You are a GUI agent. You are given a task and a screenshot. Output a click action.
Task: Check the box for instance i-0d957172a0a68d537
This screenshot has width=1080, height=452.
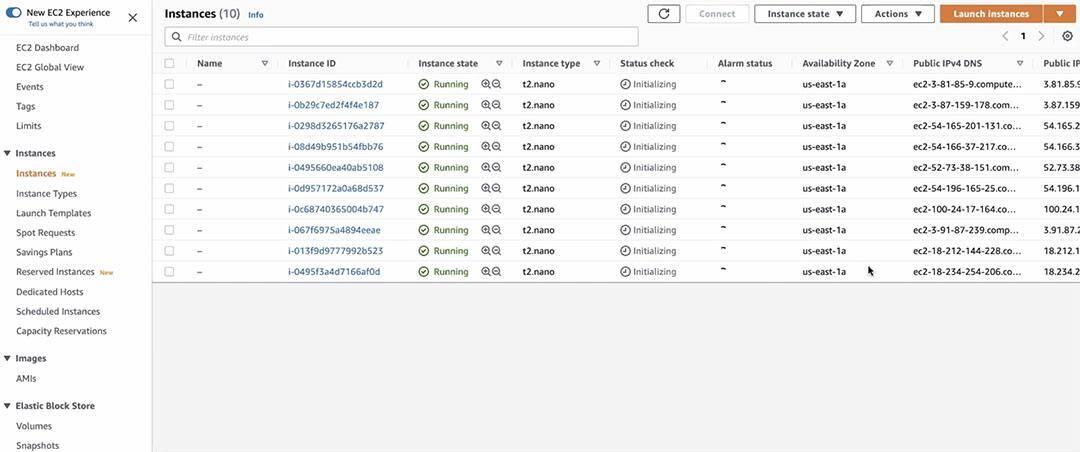[169, 188]
